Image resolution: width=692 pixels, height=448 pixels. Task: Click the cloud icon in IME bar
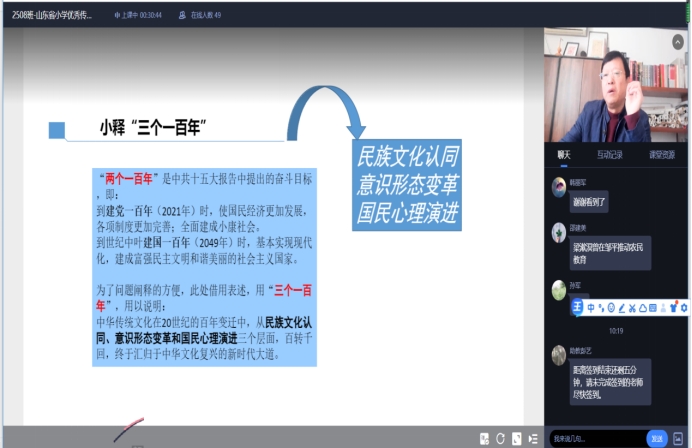coord(643,308)
